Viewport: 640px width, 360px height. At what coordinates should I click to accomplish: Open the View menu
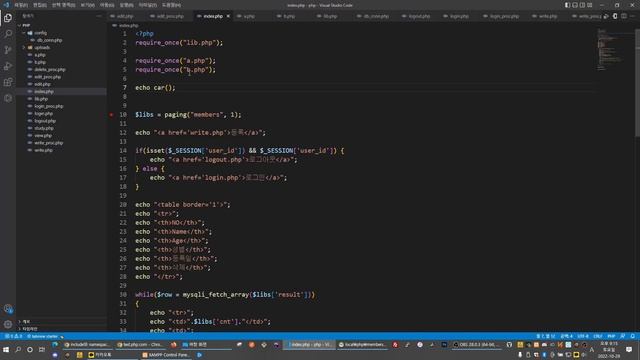[x=87, y=5]
